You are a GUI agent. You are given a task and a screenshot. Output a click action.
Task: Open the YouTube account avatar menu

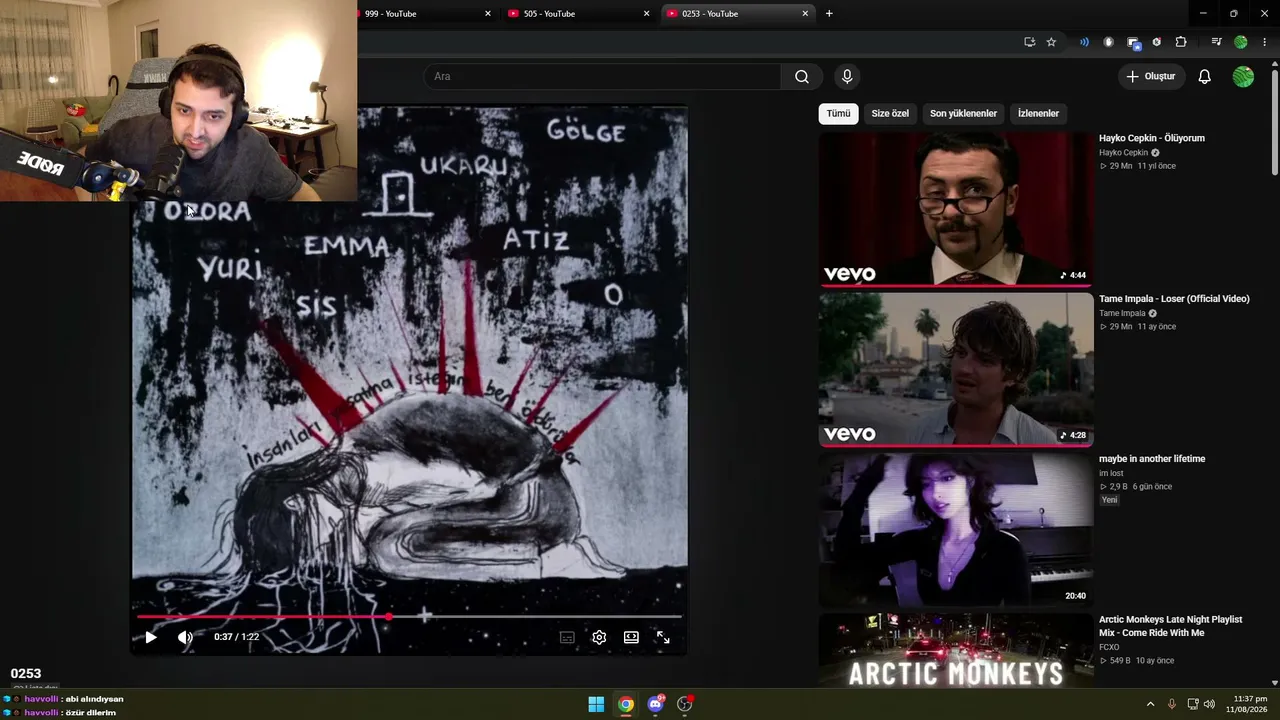click(1243, 77)
